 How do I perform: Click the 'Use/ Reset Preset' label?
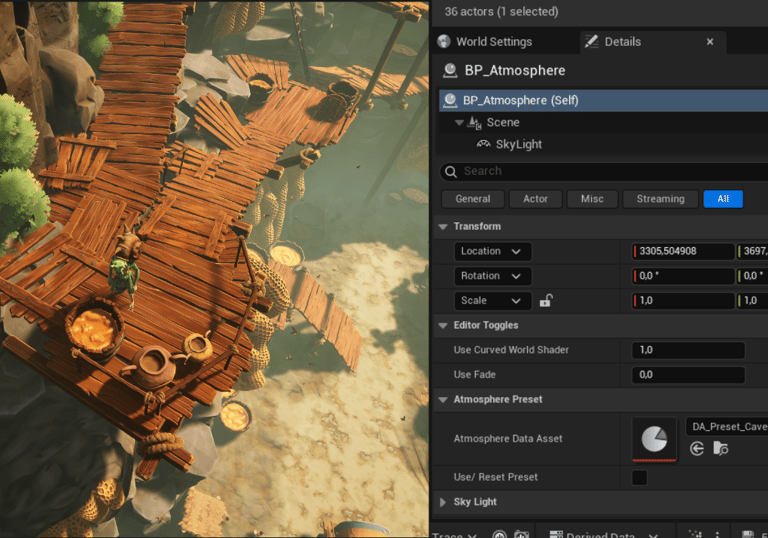[x=495, y=477]
